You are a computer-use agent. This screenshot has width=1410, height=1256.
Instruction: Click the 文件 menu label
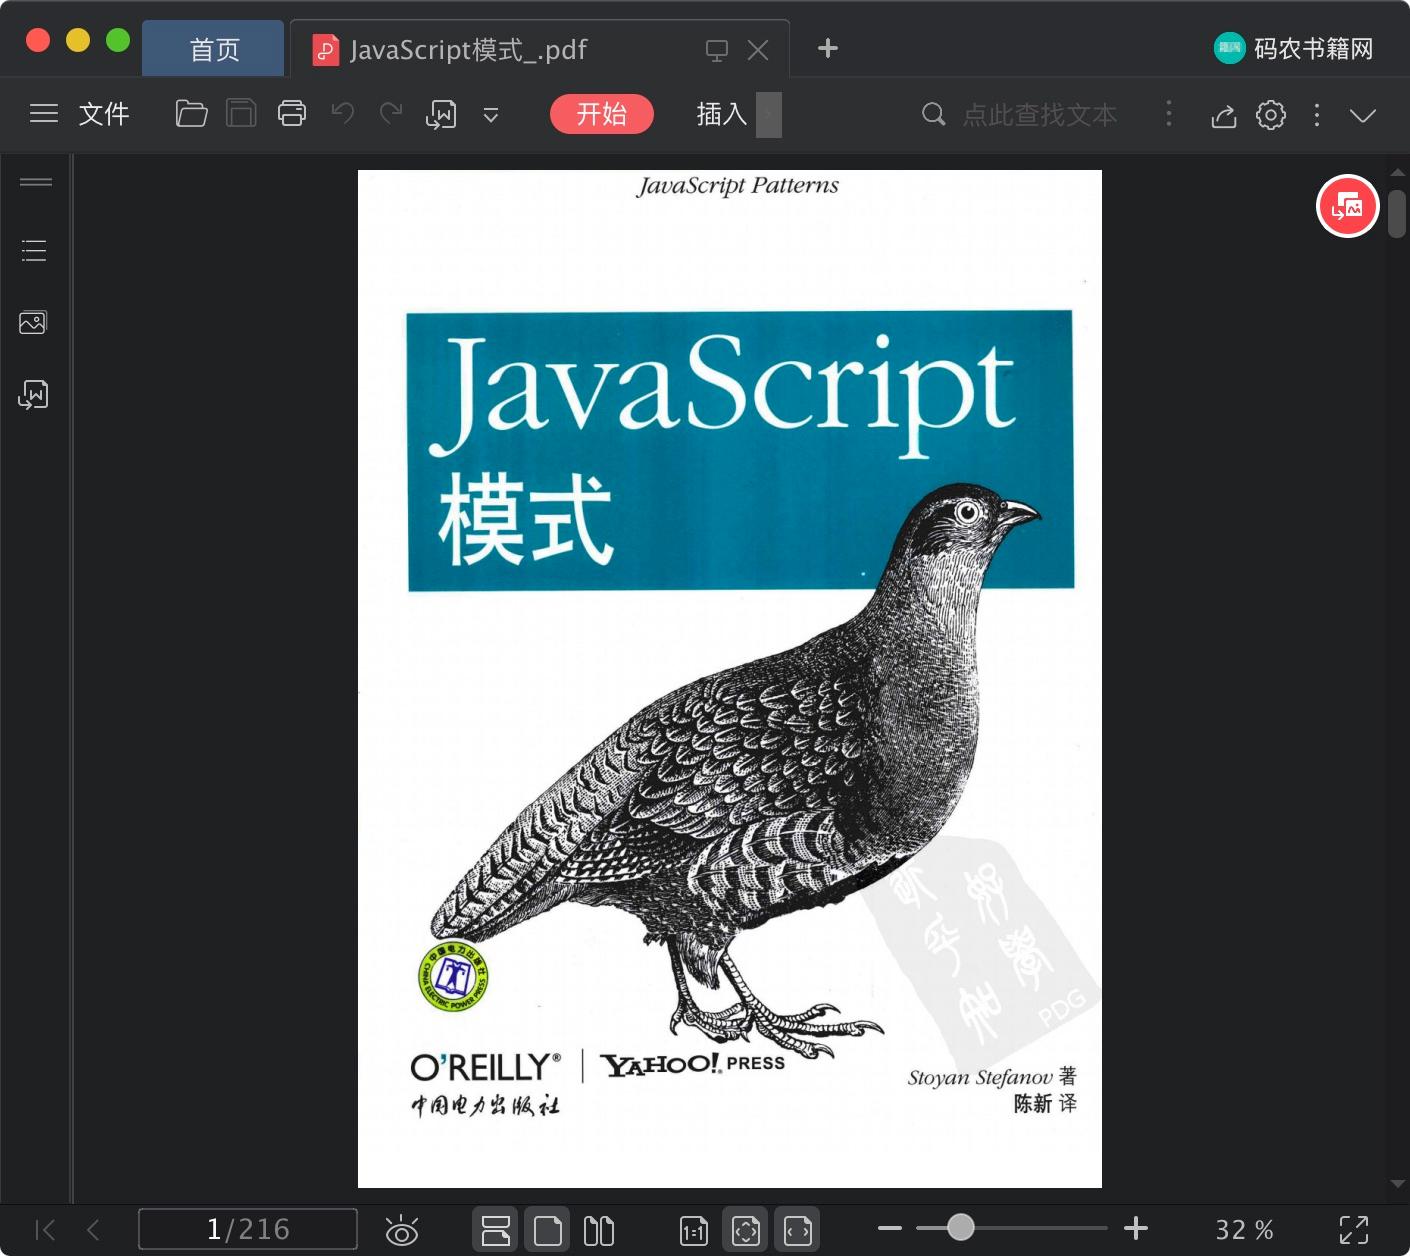tap(104, 114)
